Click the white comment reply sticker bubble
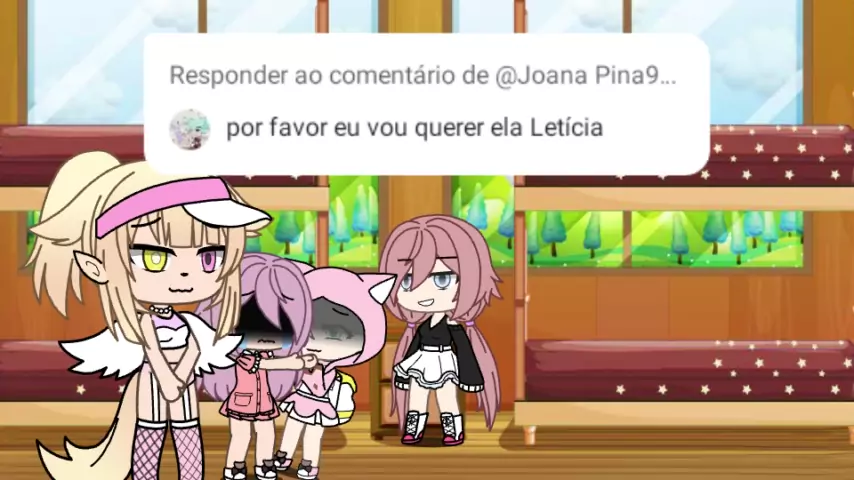 (x=426, y=104)
